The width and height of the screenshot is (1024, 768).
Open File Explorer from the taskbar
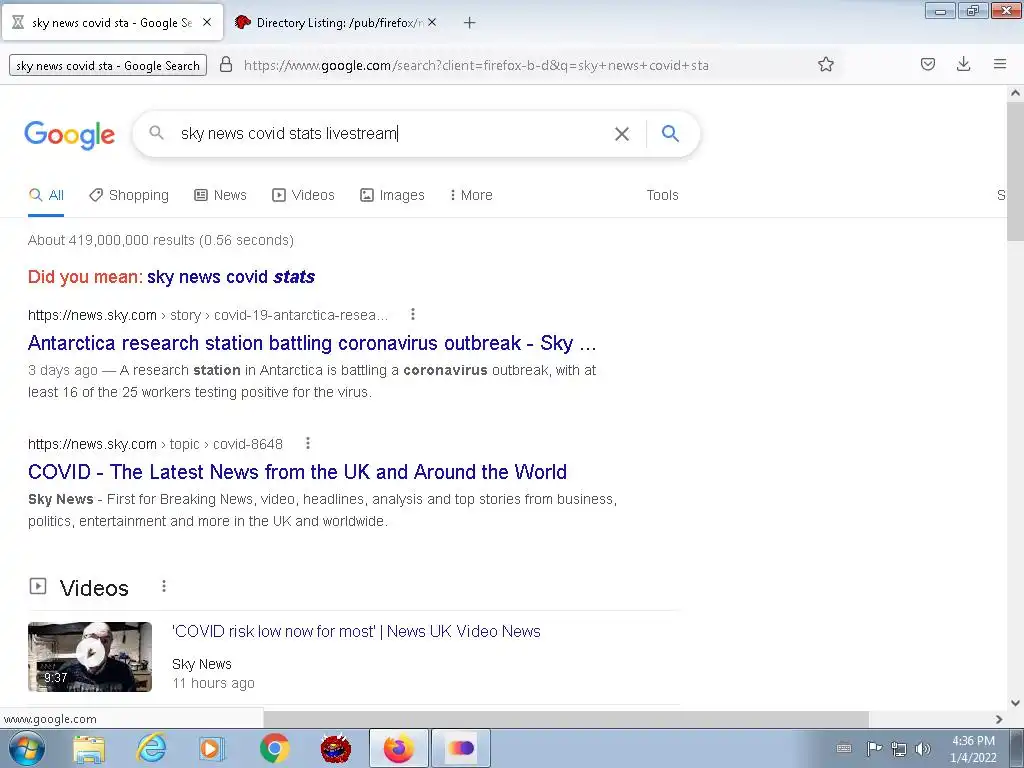[x=89, y=748]
